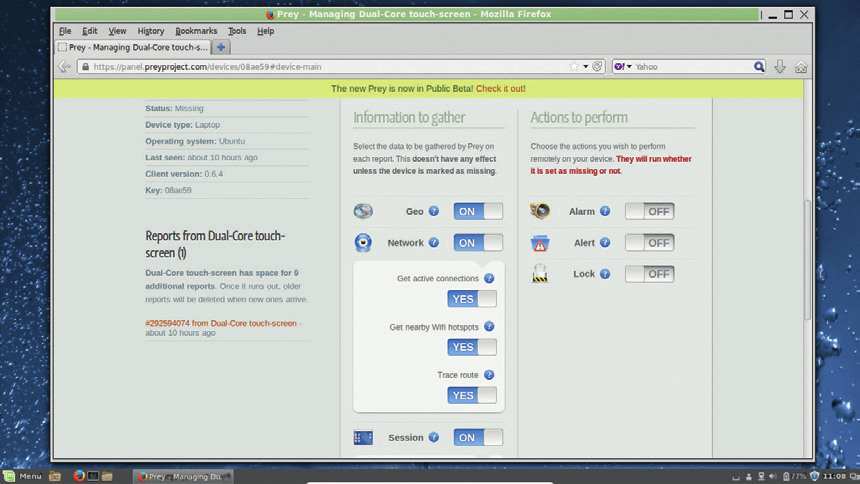Viewport: 860px width, 484px height.
Task: Launch Firefox from taskbar icon
Action: pos(79,476)
